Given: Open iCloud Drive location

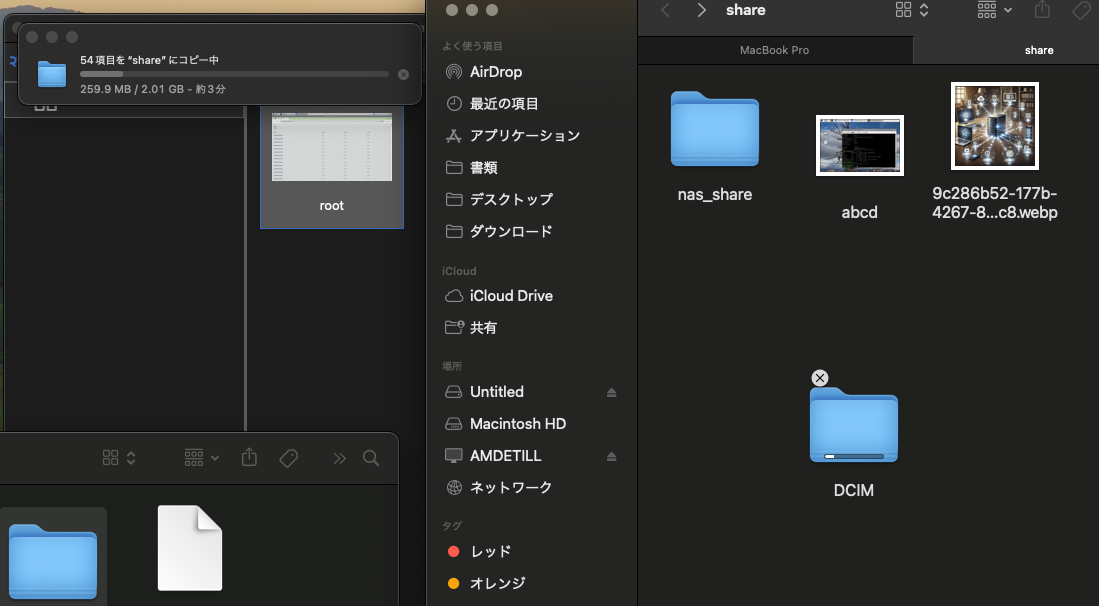Looking at the screenshot, I should [510, 296].
